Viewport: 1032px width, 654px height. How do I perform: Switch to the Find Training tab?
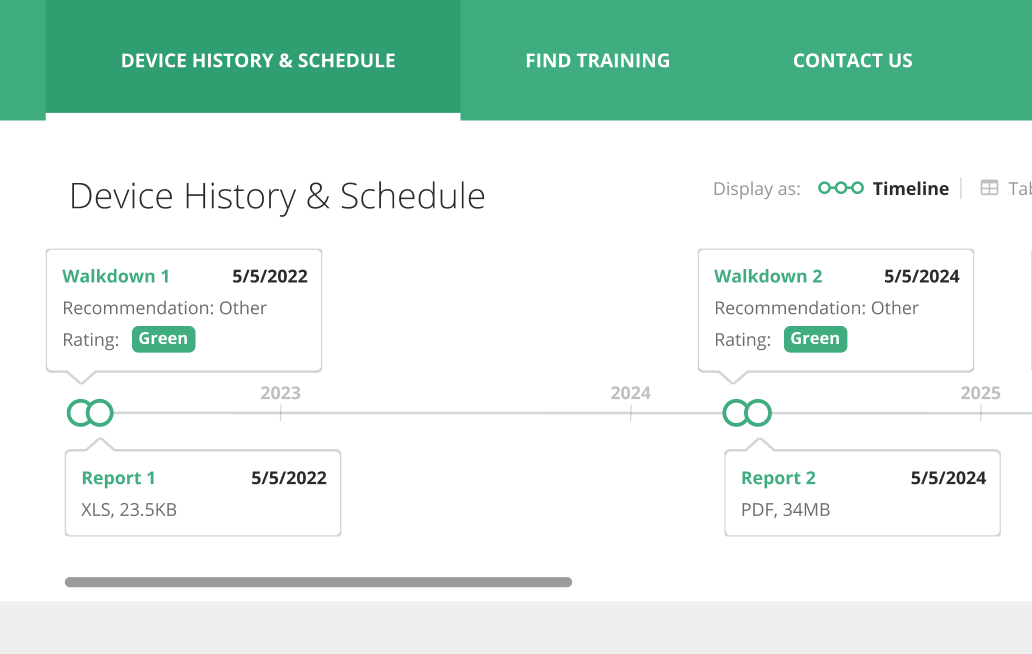[597, 61]
